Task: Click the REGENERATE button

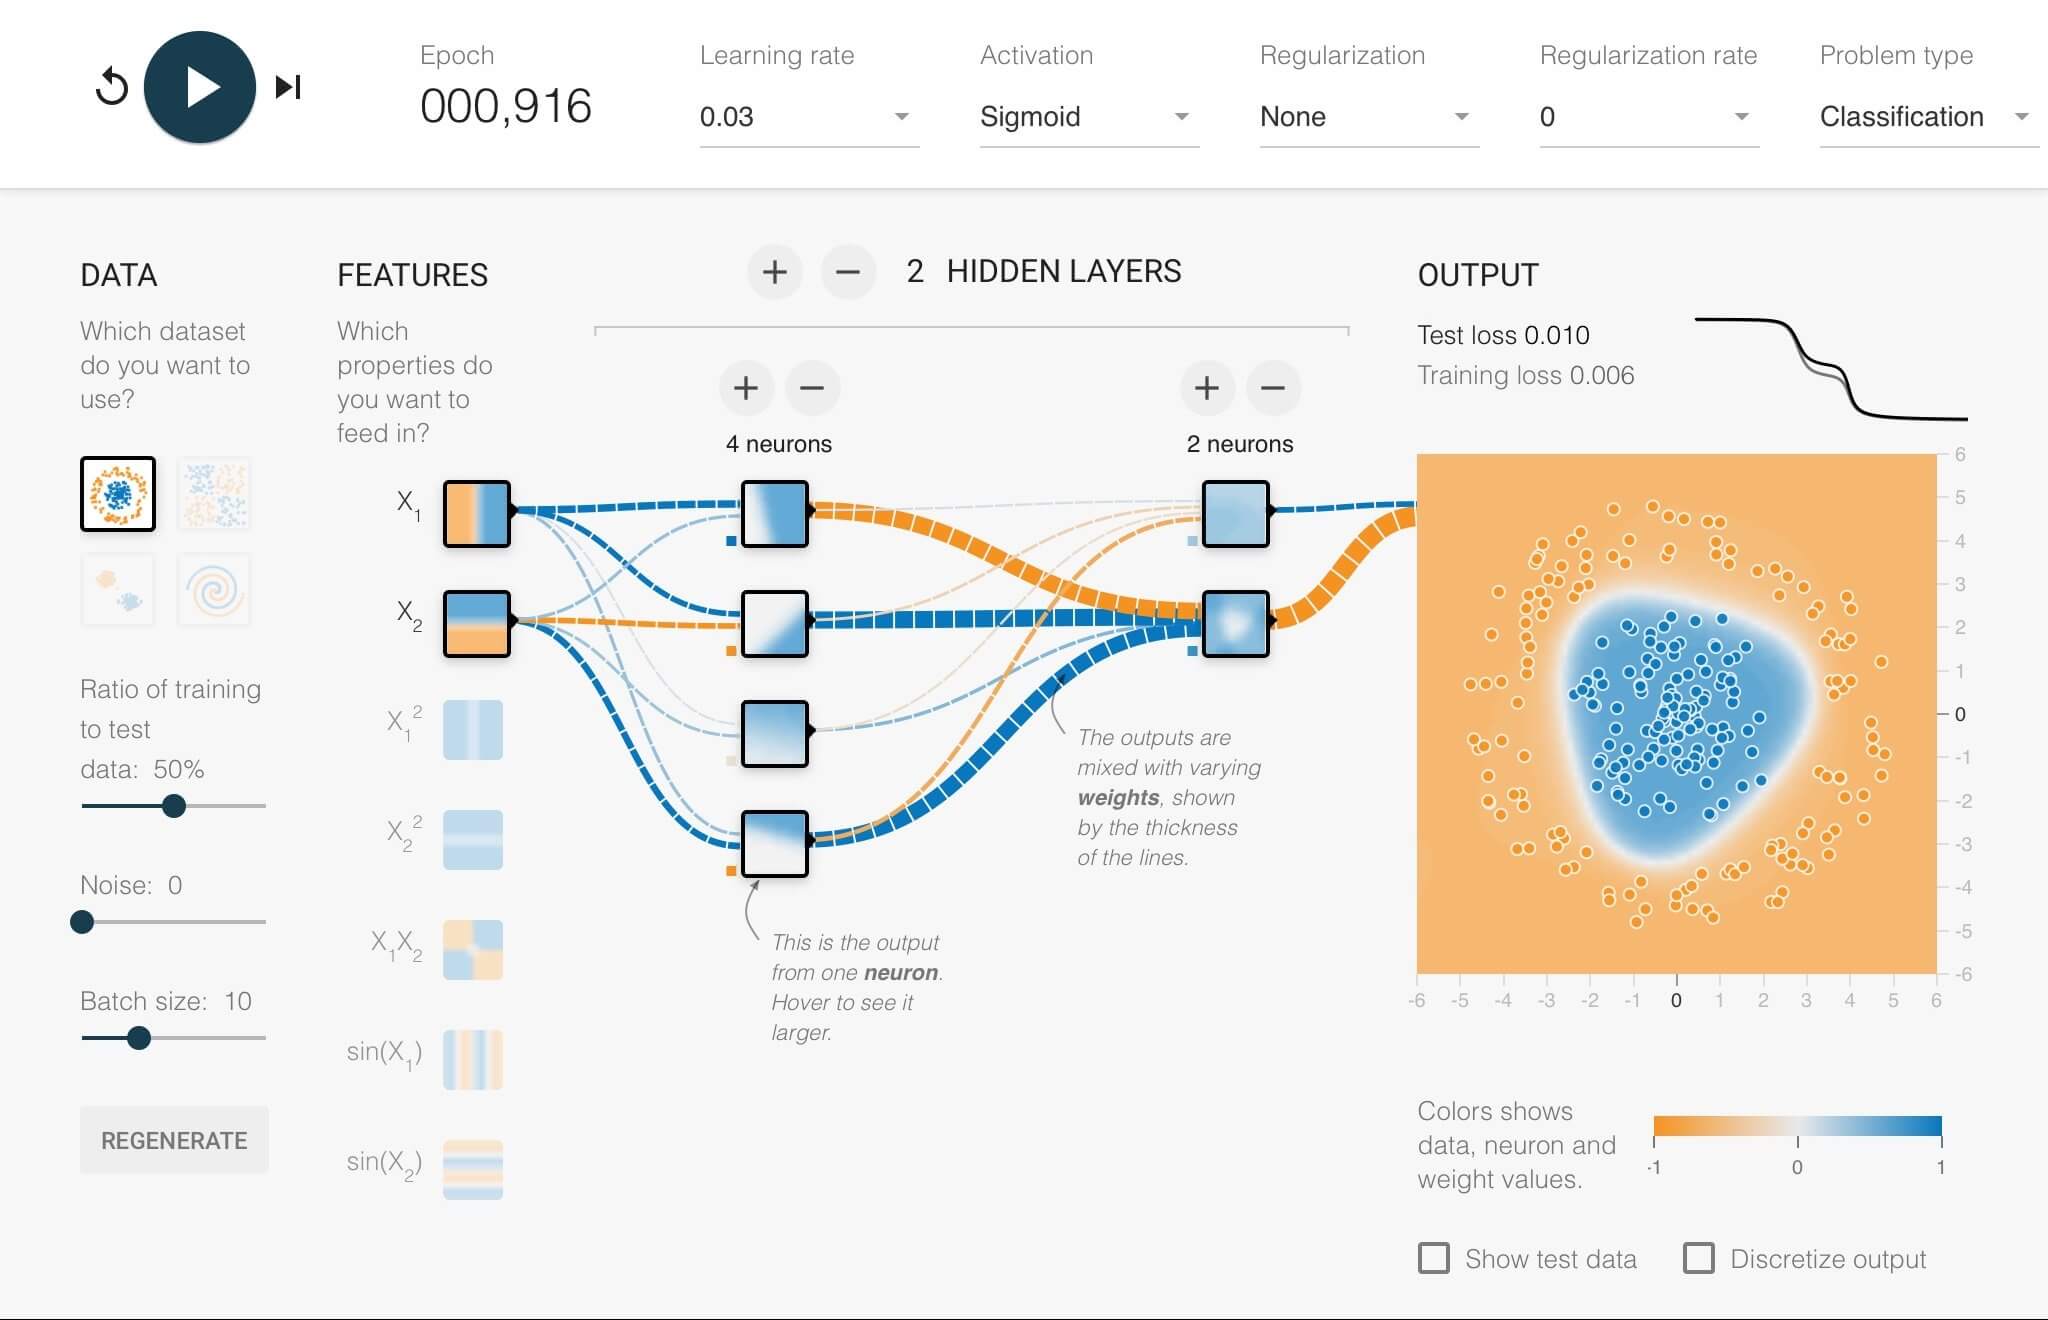Action: pyautogui.click(x=174, y=1140)
